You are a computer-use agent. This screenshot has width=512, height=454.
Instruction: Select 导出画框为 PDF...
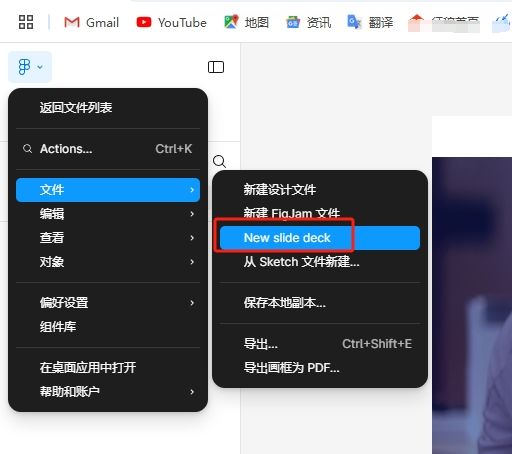pos(320,368)
